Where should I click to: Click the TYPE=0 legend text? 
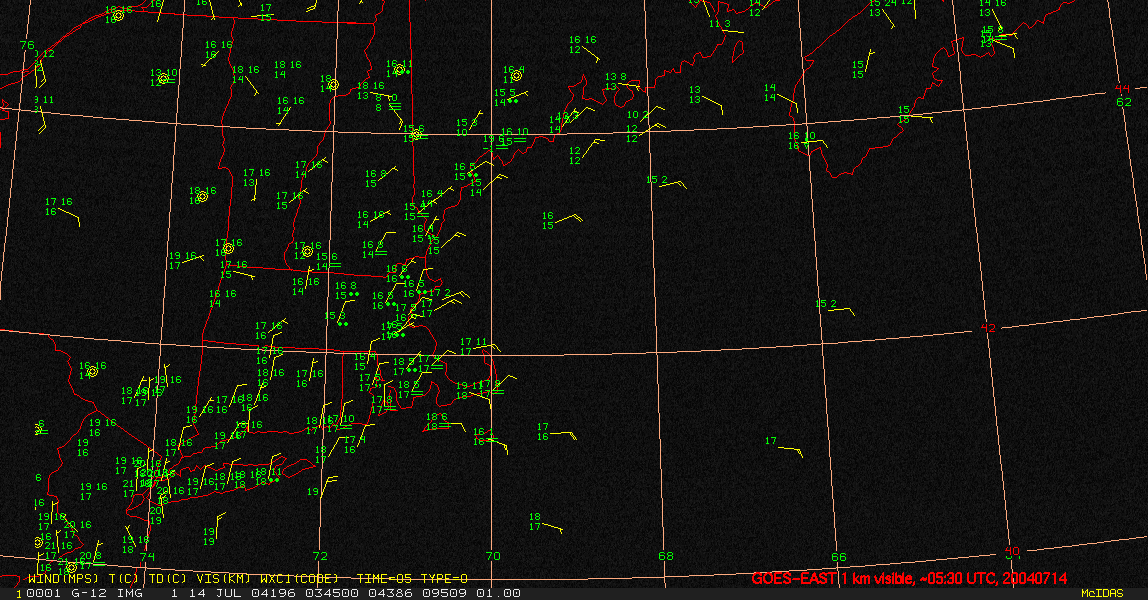tap(444, 579)
